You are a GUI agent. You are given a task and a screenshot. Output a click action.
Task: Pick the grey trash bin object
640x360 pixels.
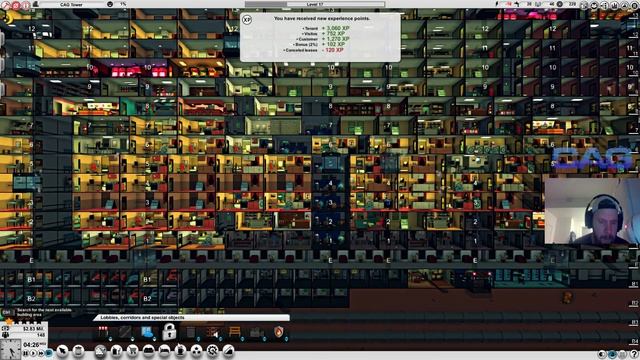(x=191, y=331)
